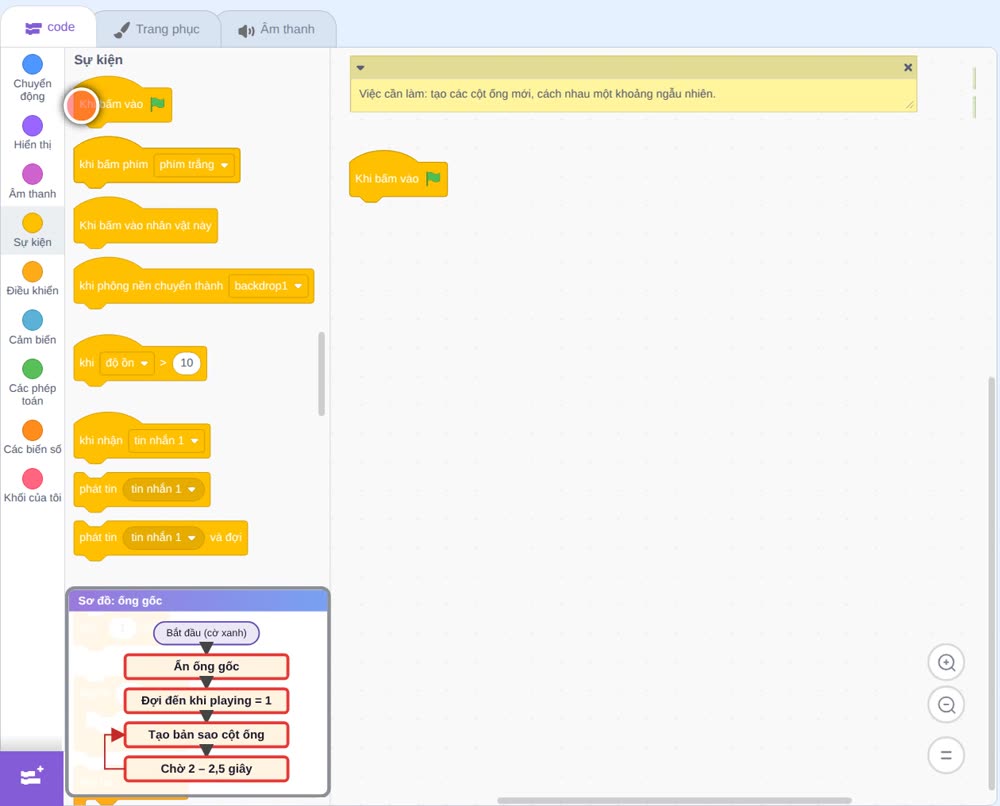This screenshot has width=1000, height=806.
Task: Select the Sự kiện blocks category
Action: [x=32, y=230]
